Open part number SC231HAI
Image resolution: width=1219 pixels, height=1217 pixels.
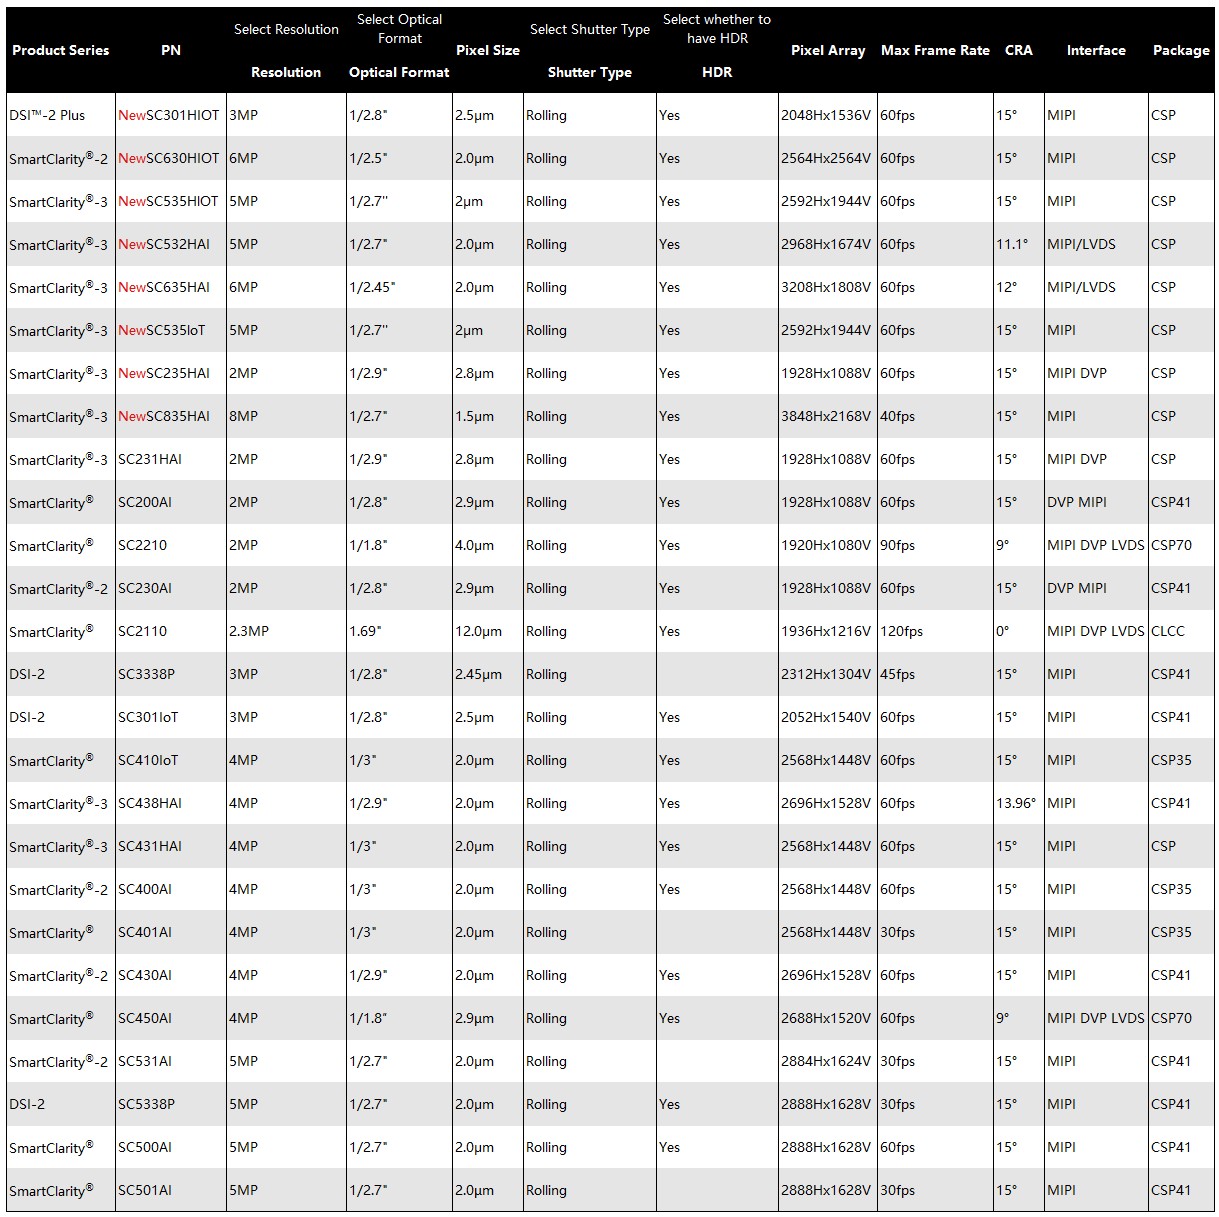pos(150,459)
